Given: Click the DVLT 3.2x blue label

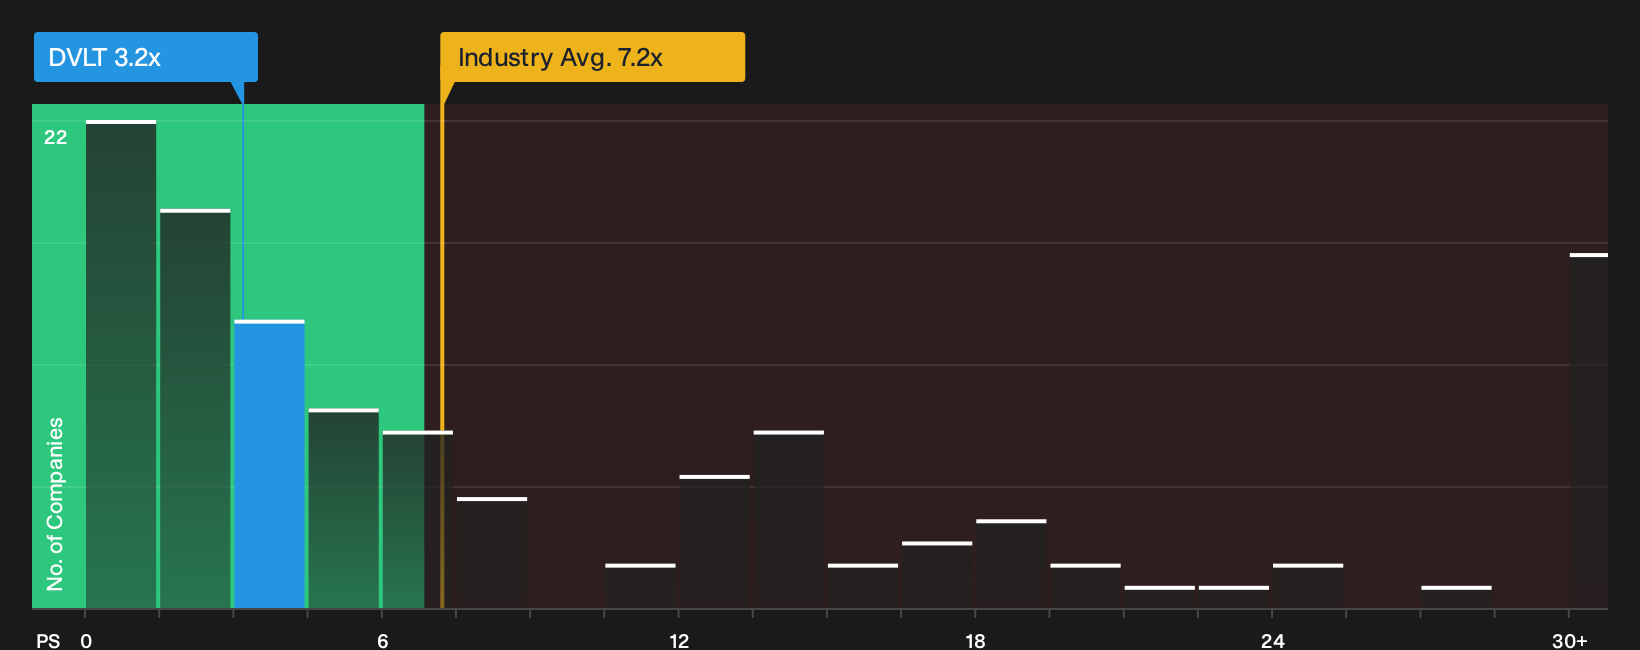Looking at the screenshot, I should pyautogui.click(x=146, y=57).
